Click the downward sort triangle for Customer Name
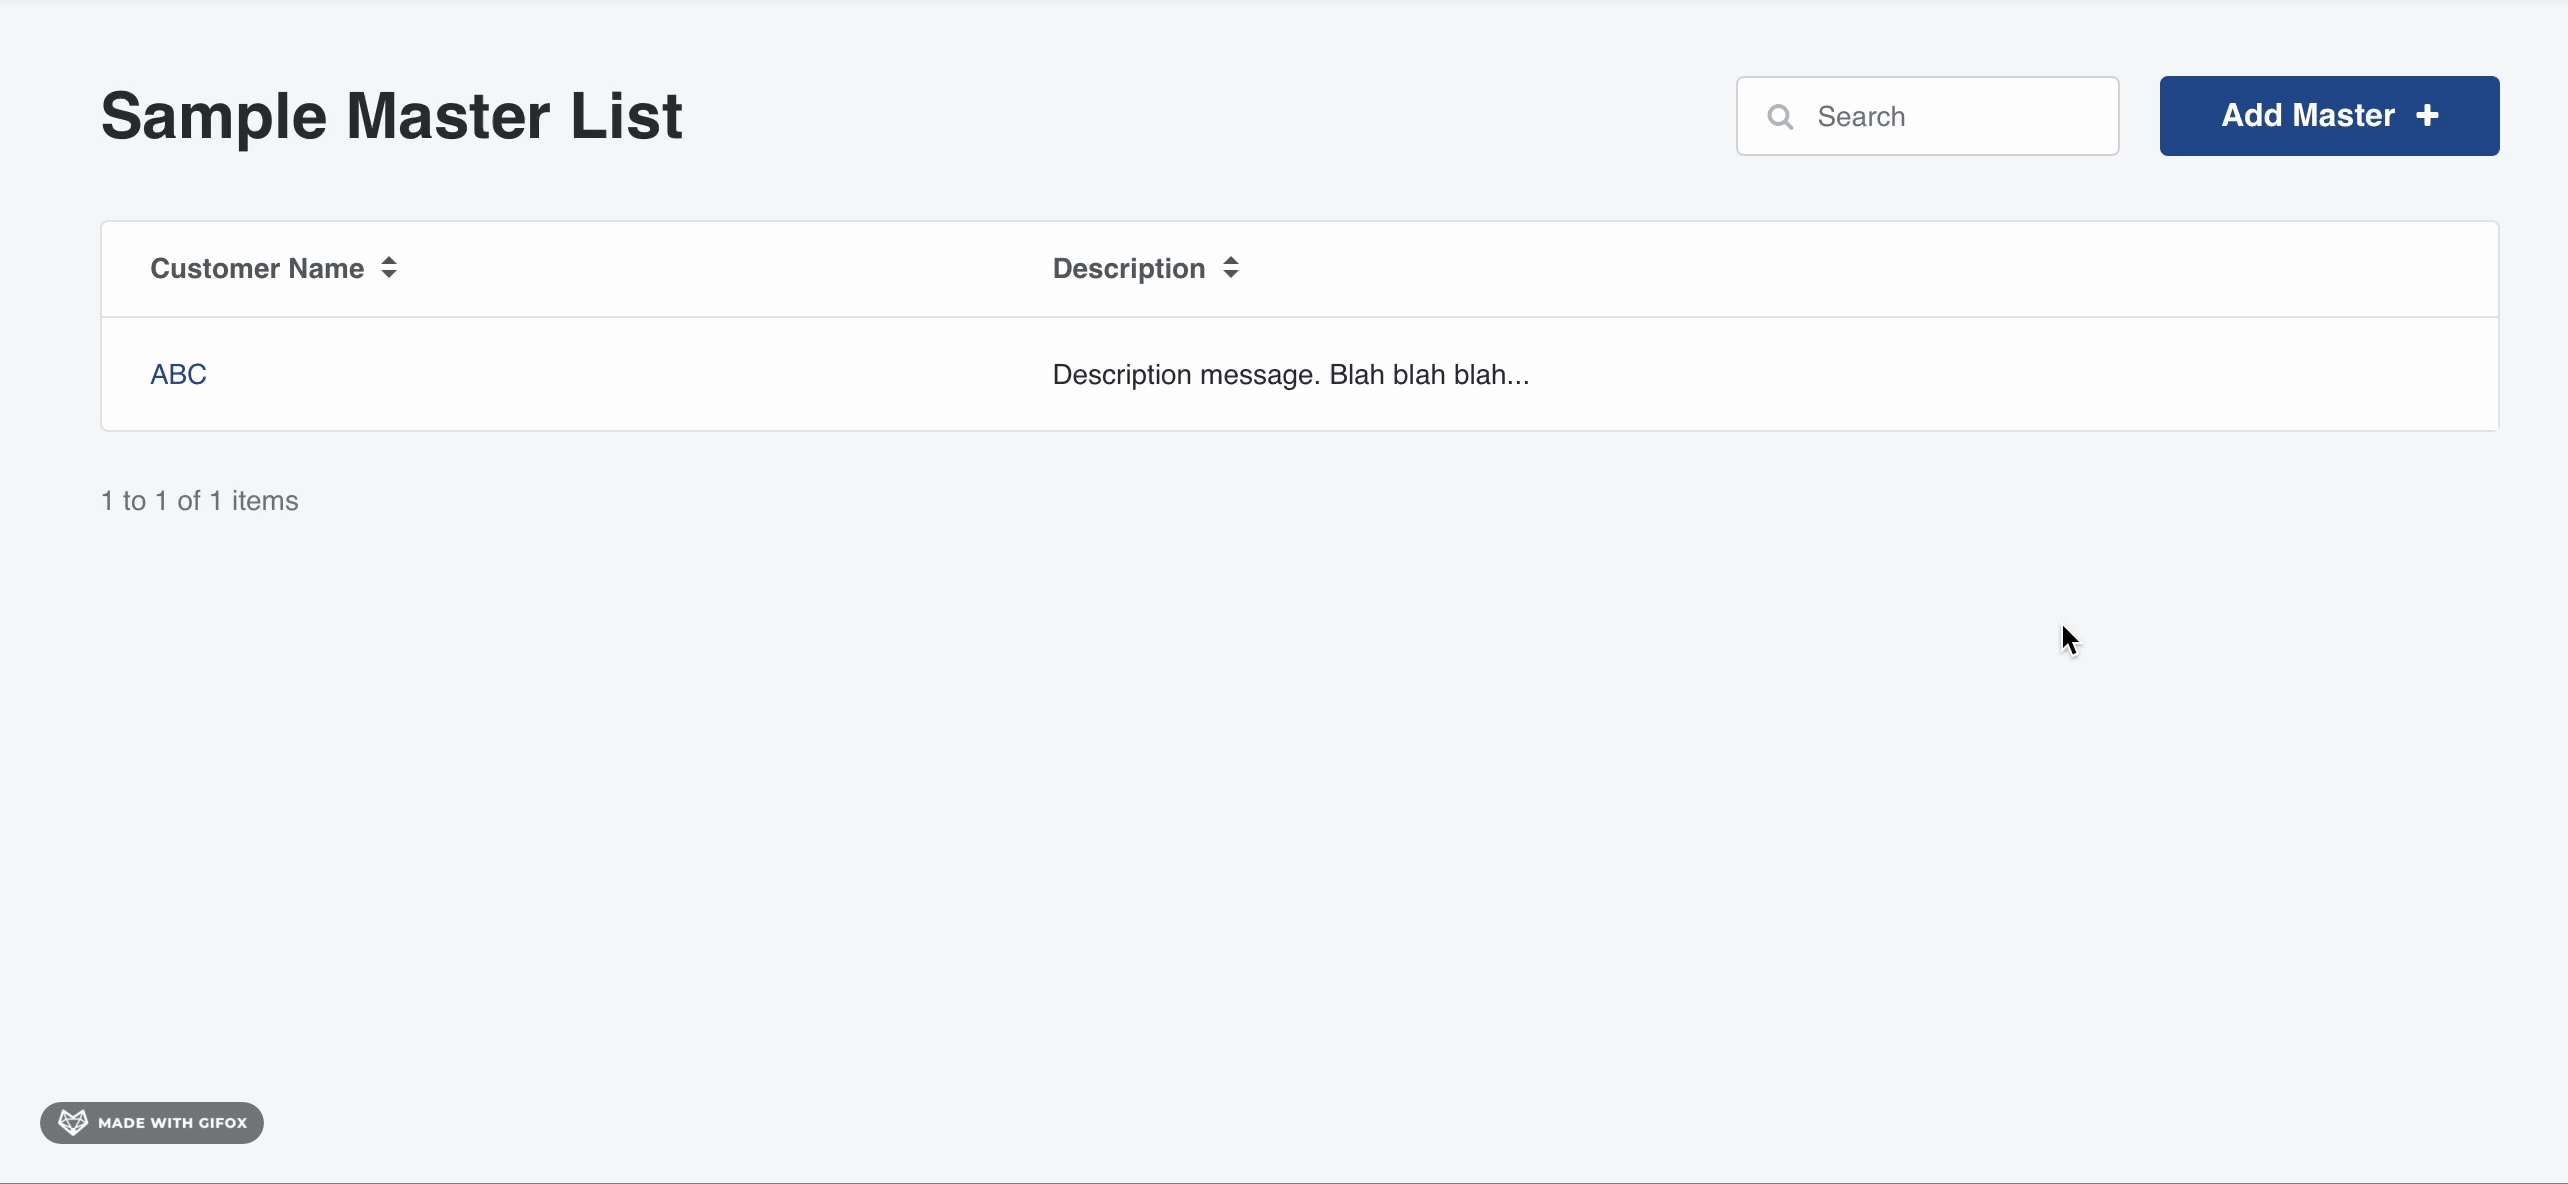Viewport: 2568px width, 1184px height. point(388,275)
